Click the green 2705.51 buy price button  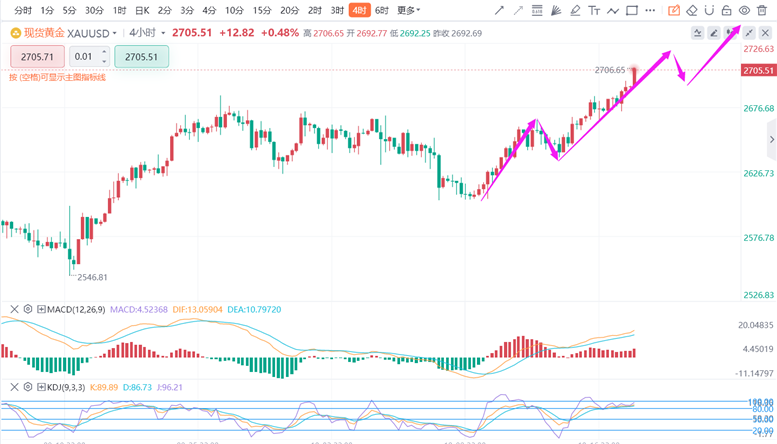141,57
